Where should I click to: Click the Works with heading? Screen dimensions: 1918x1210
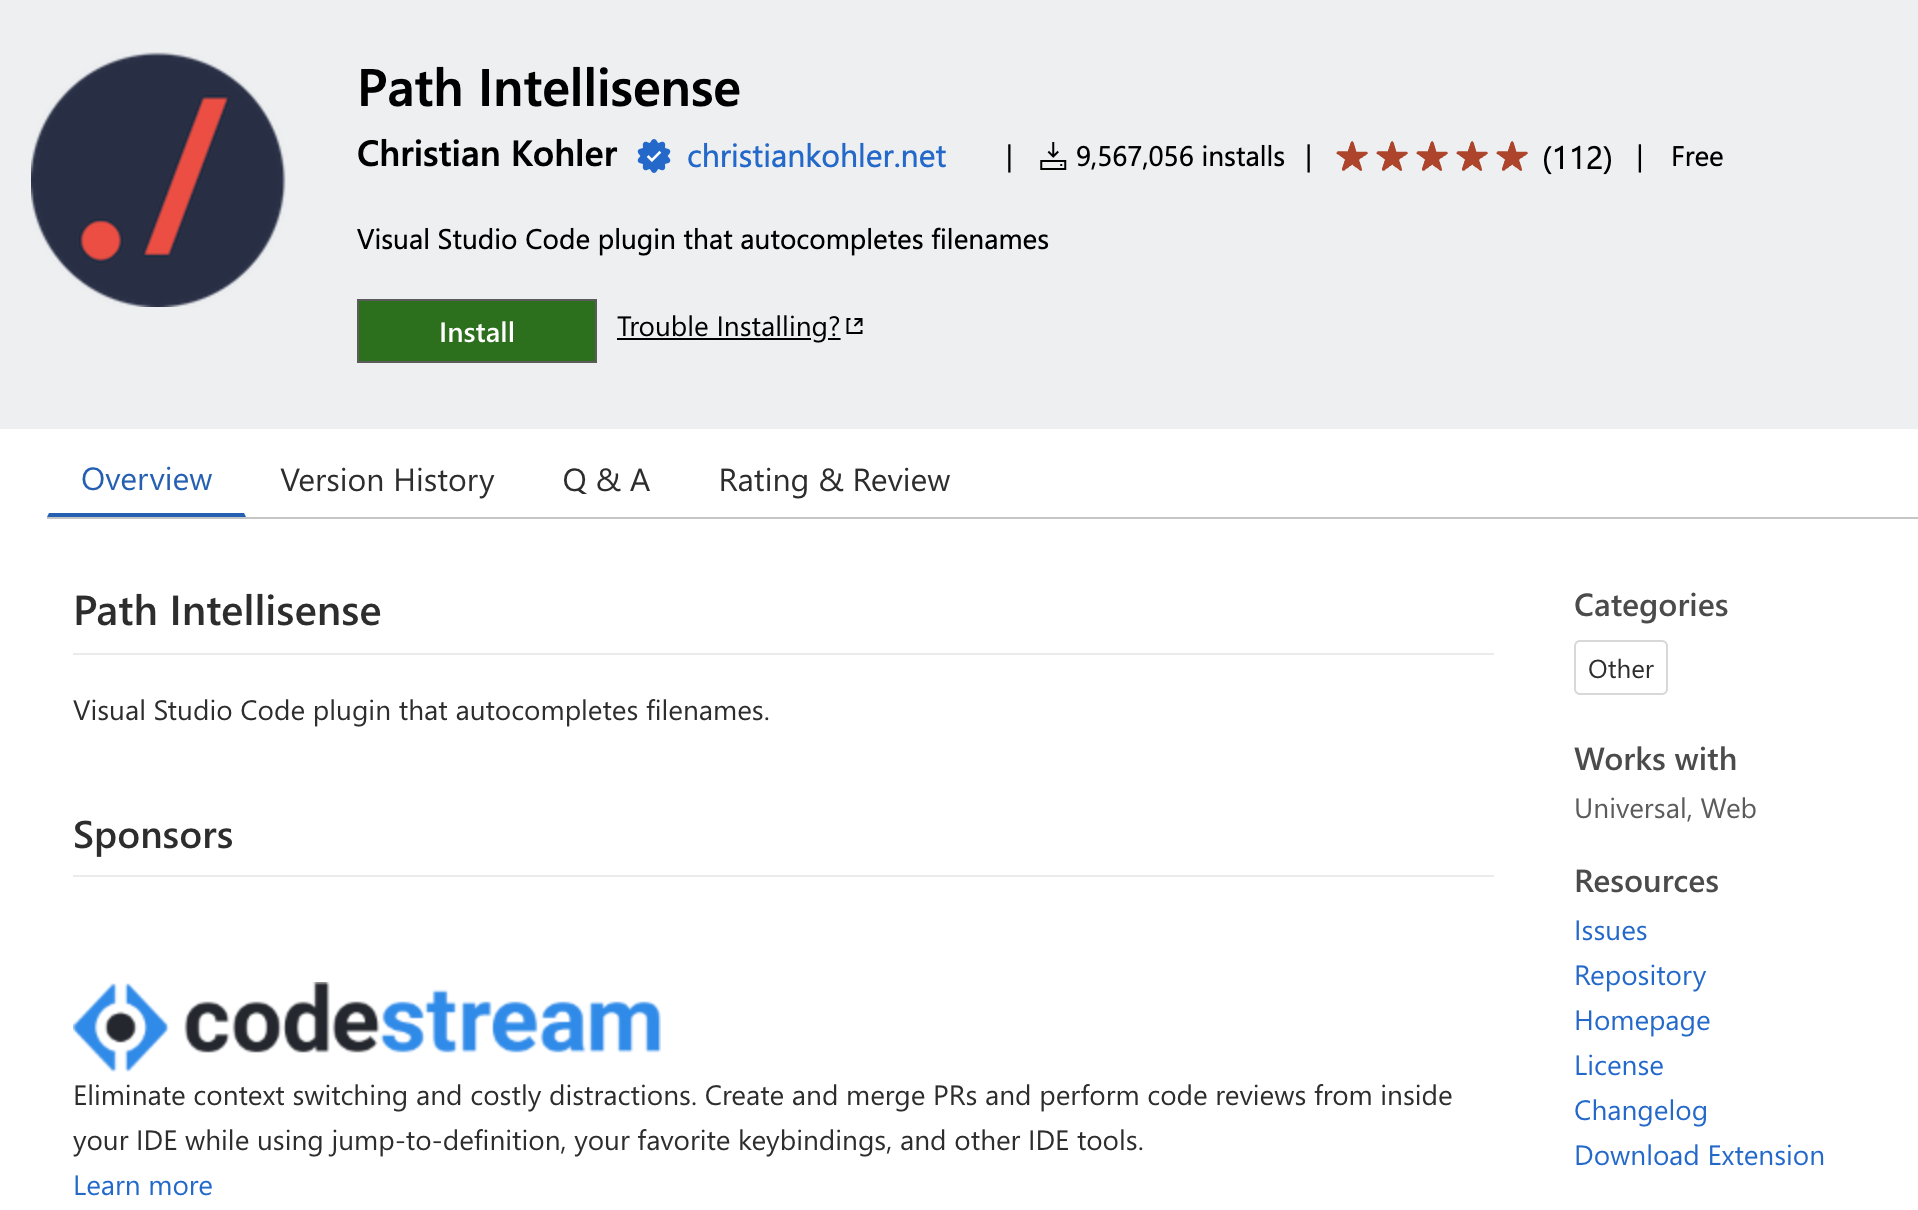pyautogui.click(x=1655, y=759)
